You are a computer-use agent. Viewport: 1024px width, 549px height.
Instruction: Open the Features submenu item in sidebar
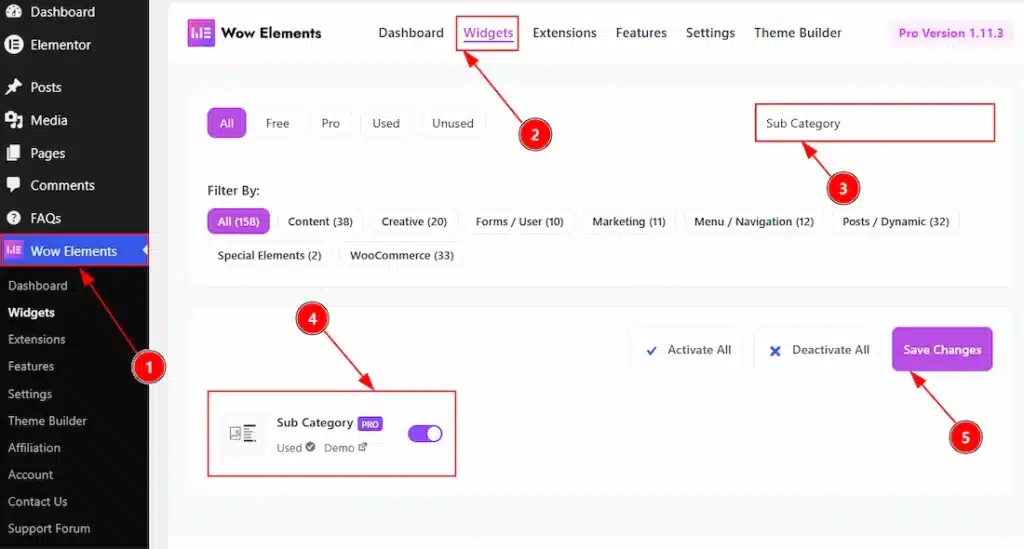(x=31, y=366)
